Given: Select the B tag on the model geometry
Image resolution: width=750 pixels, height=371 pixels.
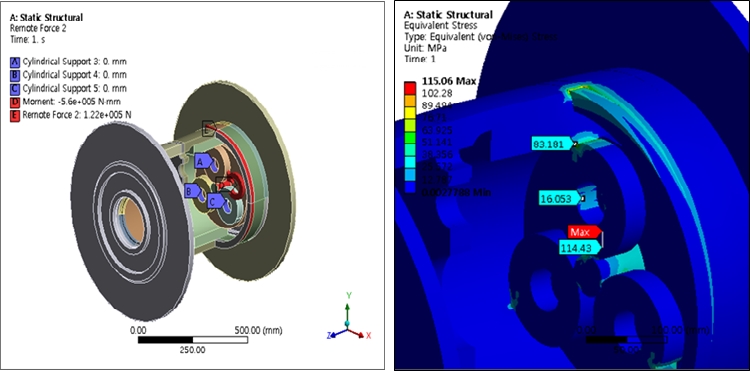Looking at the screenshot, I should (194, 191).
